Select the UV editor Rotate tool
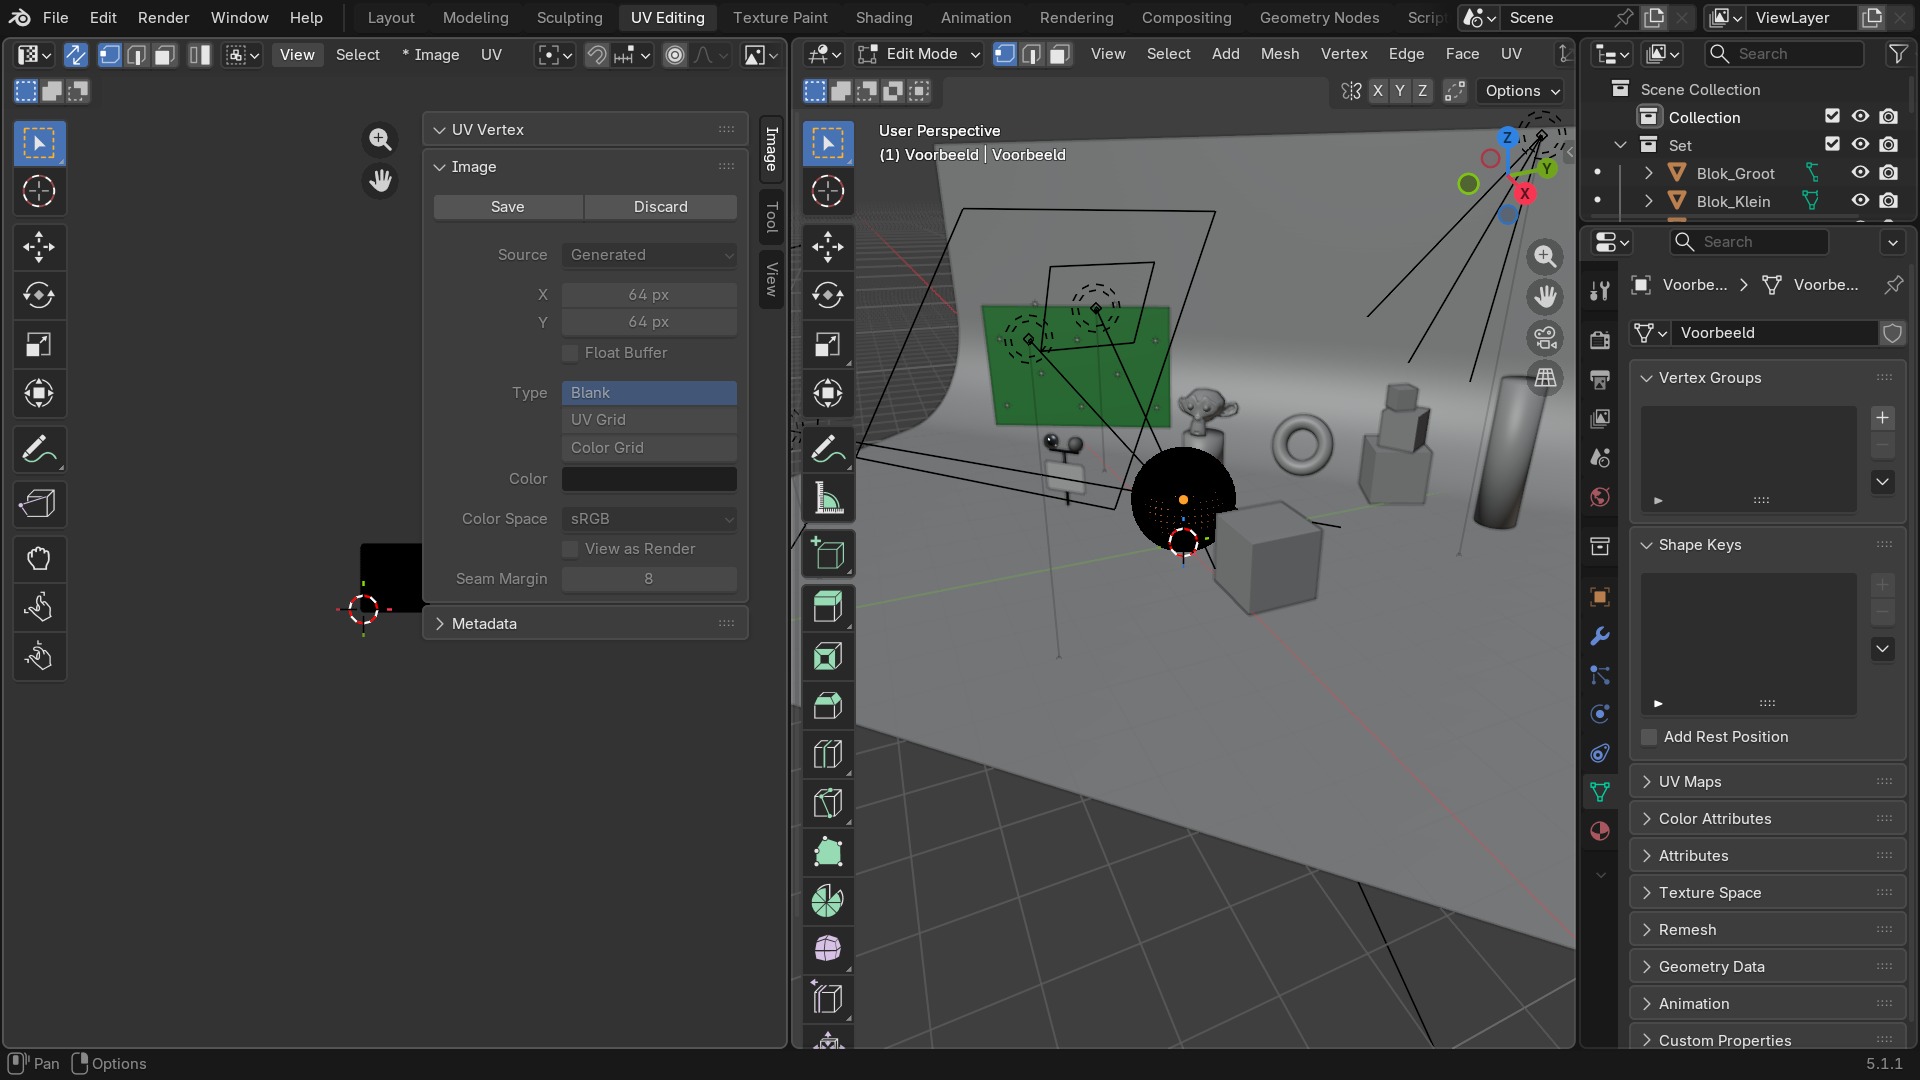1920x1080 pixels. [39, 296]
